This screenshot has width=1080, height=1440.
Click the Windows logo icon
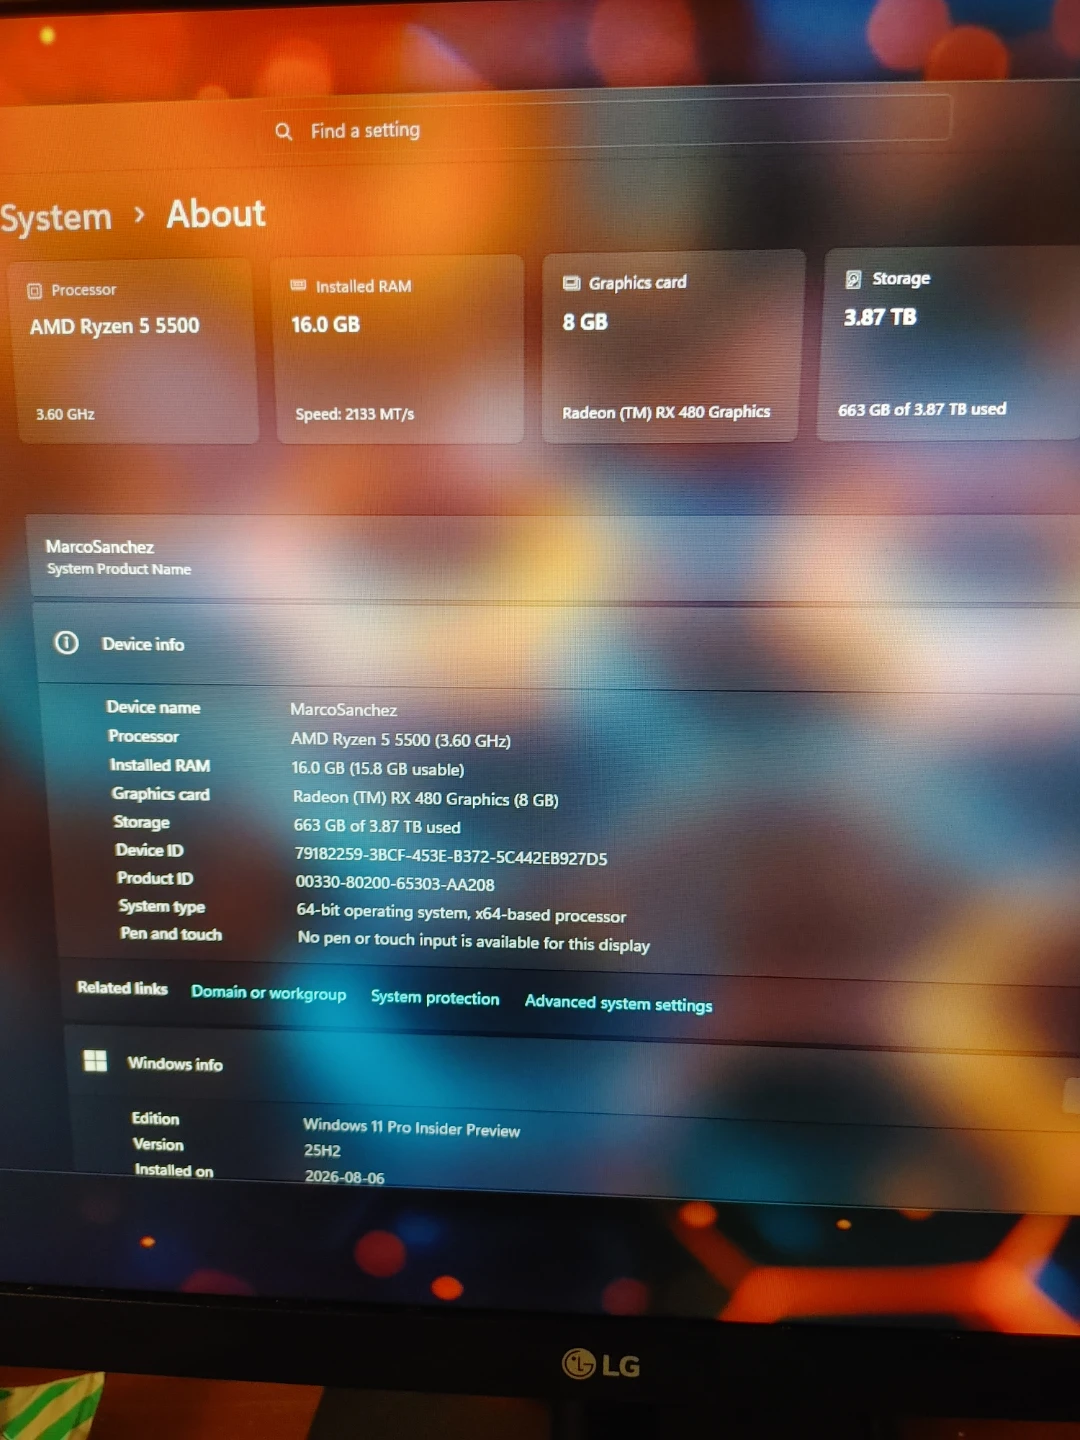(96, 1061)
